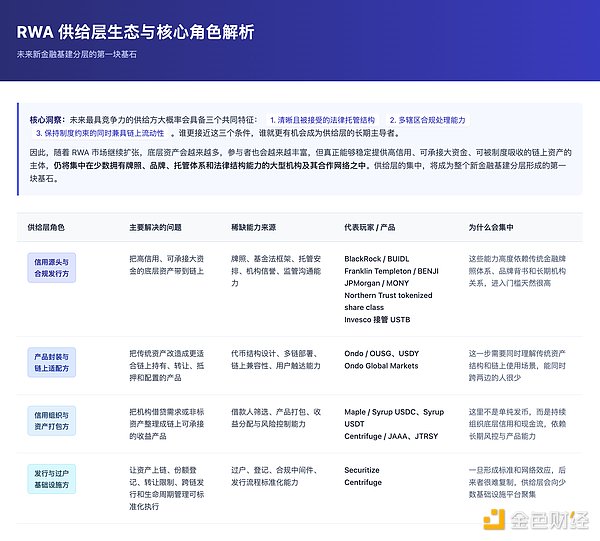Screen dimensions: 600x541
Task: Open the Franklin Templeton / BENJI entry
Action: (392, 270)
